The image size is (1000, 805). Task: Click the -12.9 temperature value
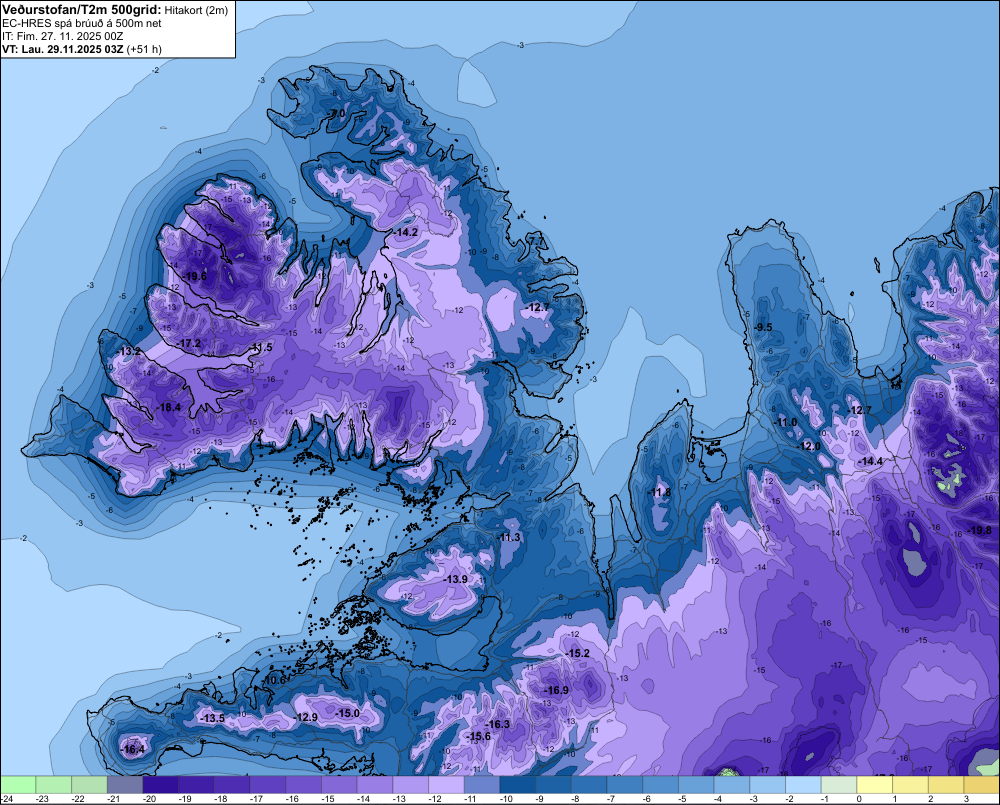305,718
